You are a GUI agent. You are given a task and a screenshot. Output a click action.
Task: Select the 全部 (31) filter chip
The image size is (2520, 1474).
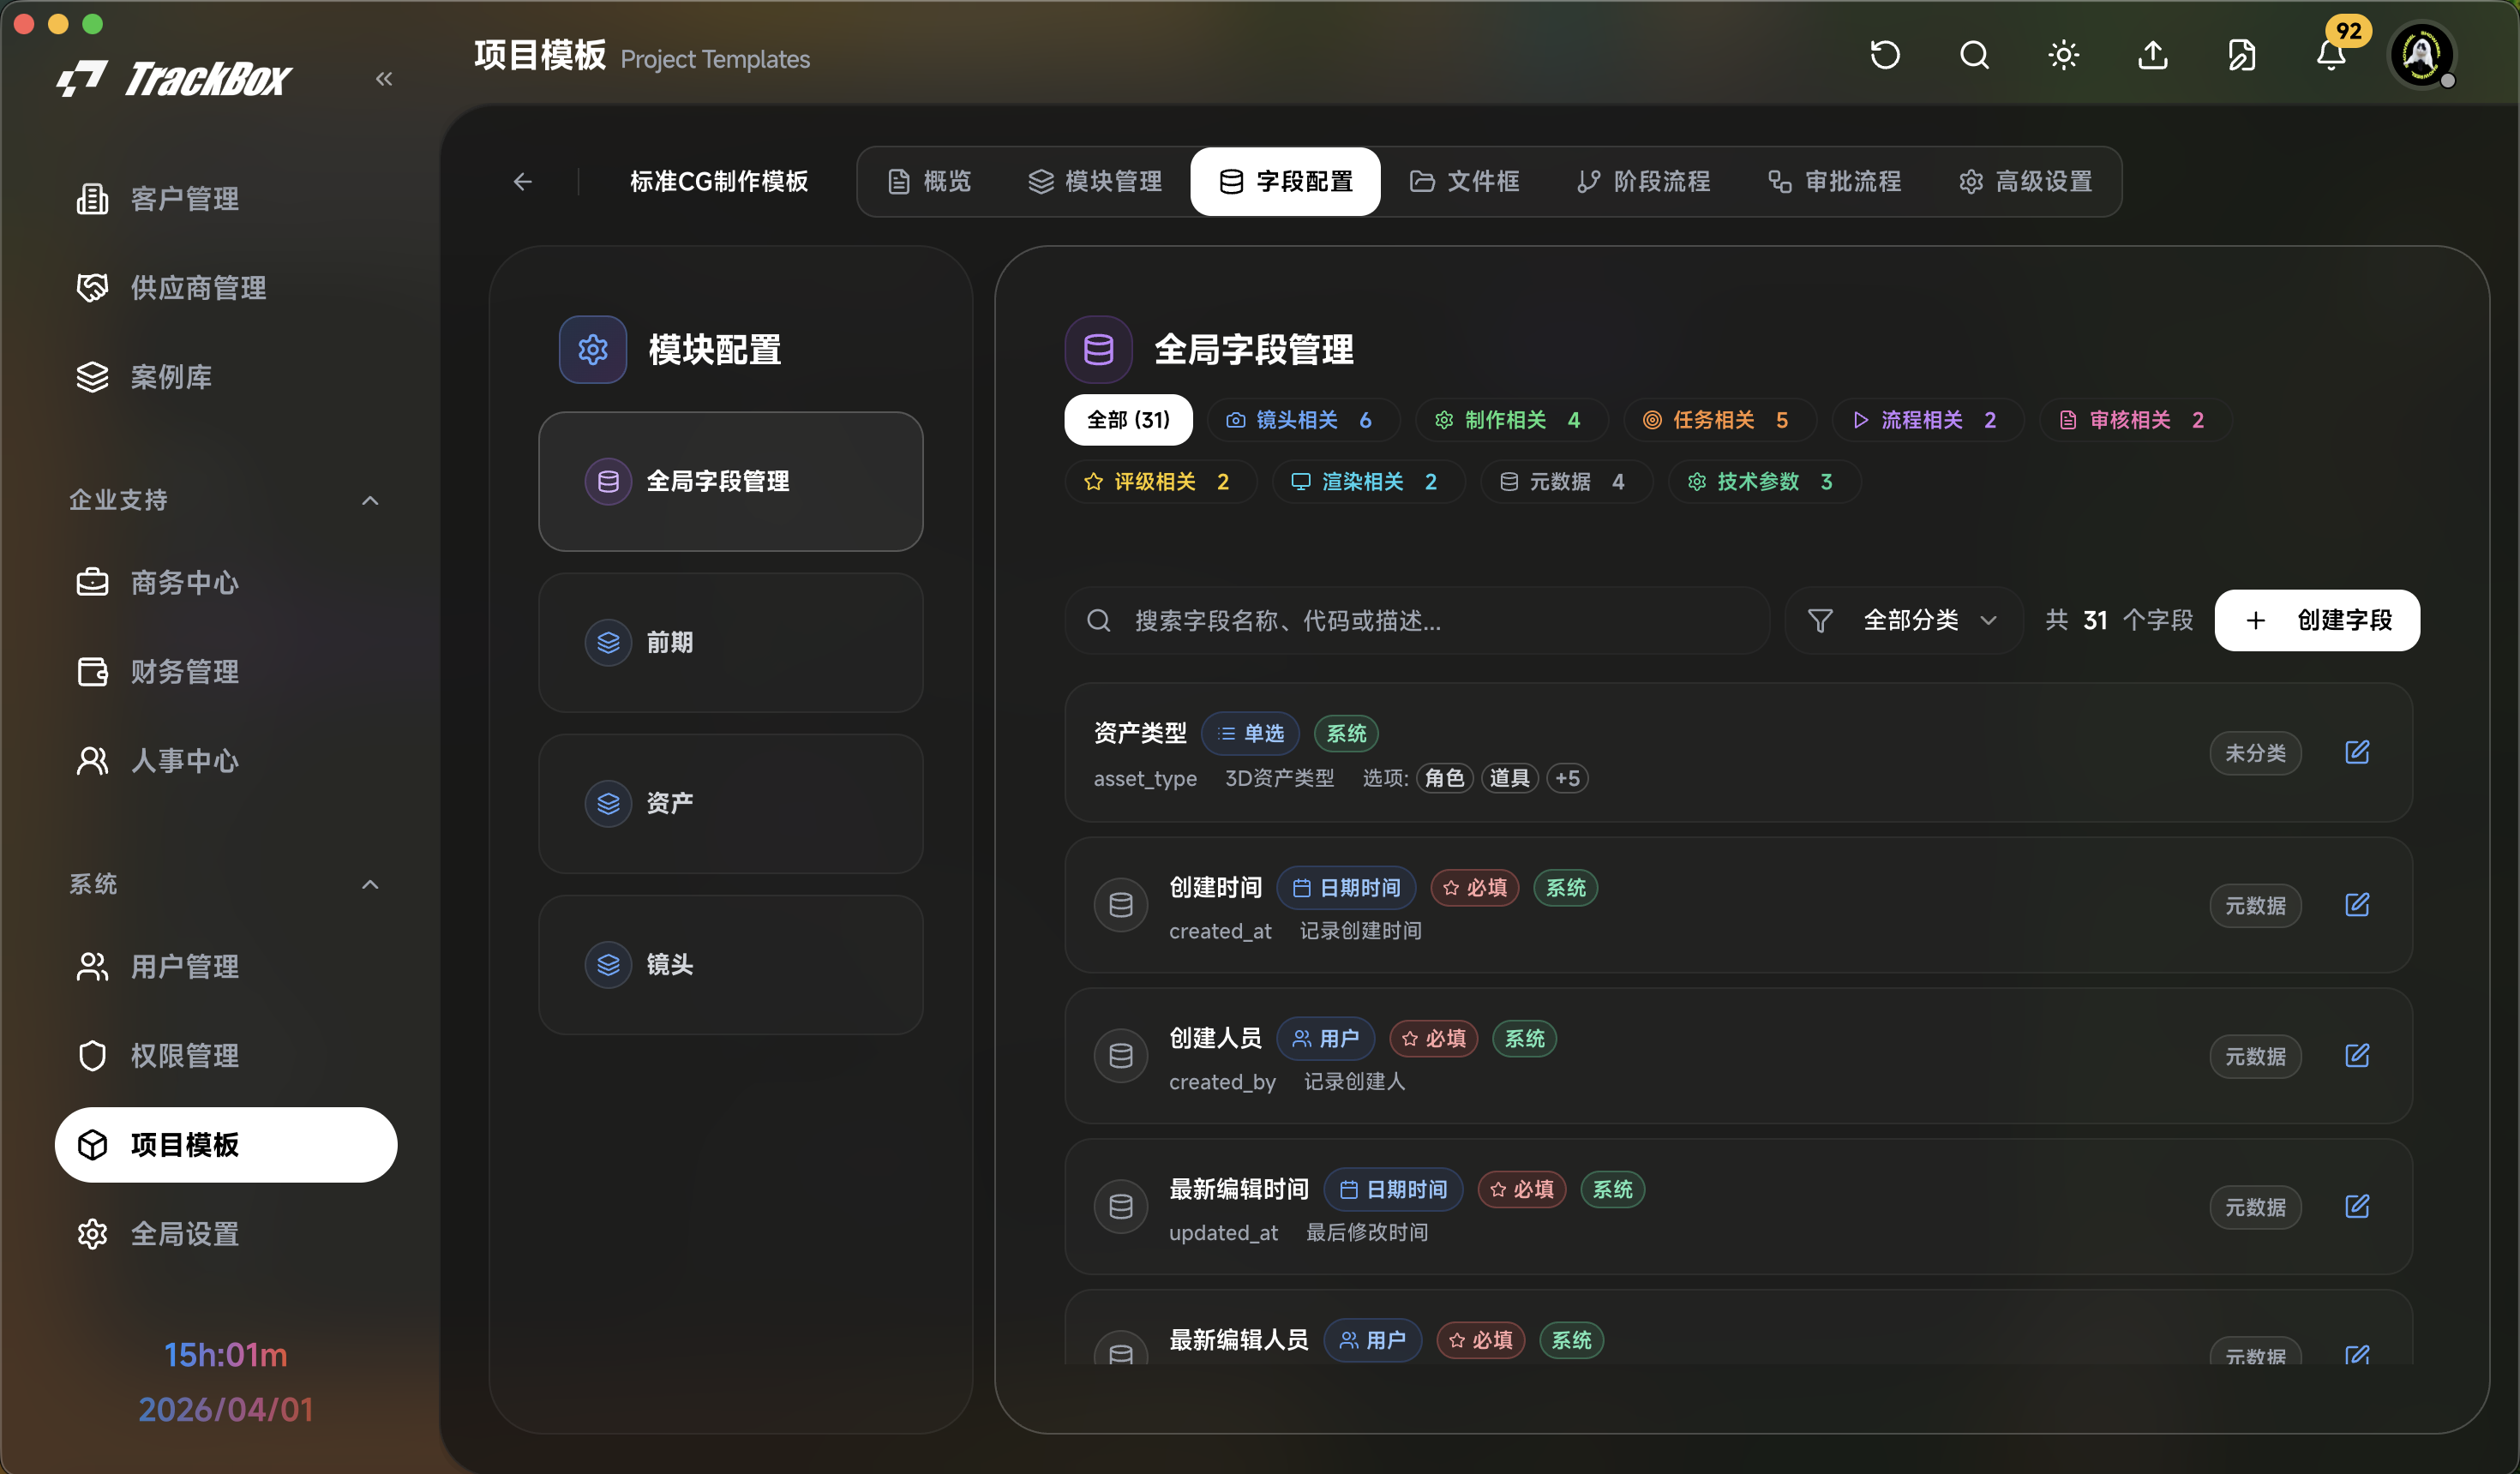pos(1128,420)
